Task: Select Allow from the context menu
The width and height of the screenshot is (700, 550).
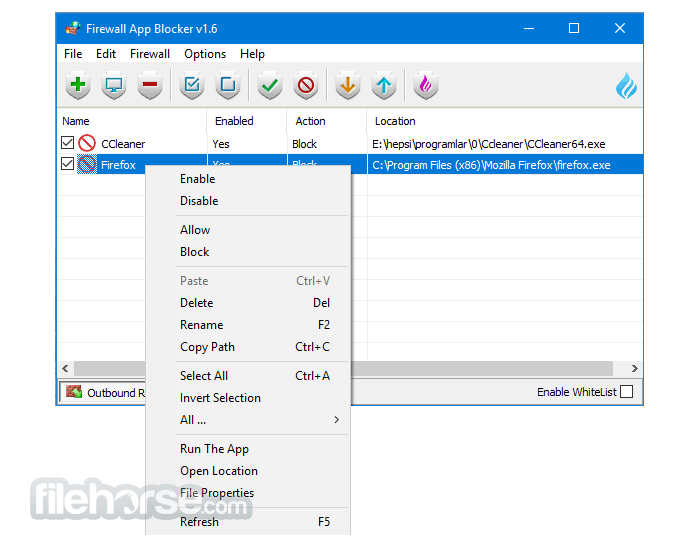Action: tap(248, 230)
